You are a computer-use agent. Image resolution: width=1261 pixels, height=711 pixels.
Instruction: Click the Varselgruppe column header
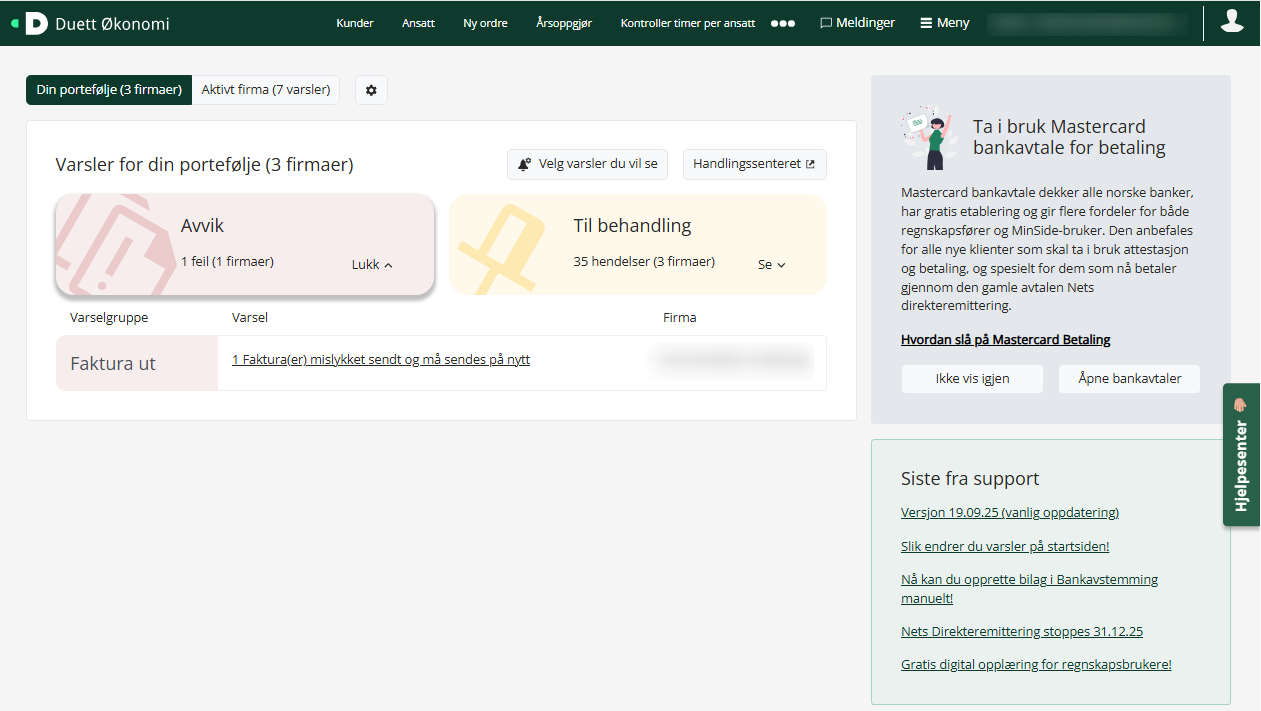coord(109,317)
